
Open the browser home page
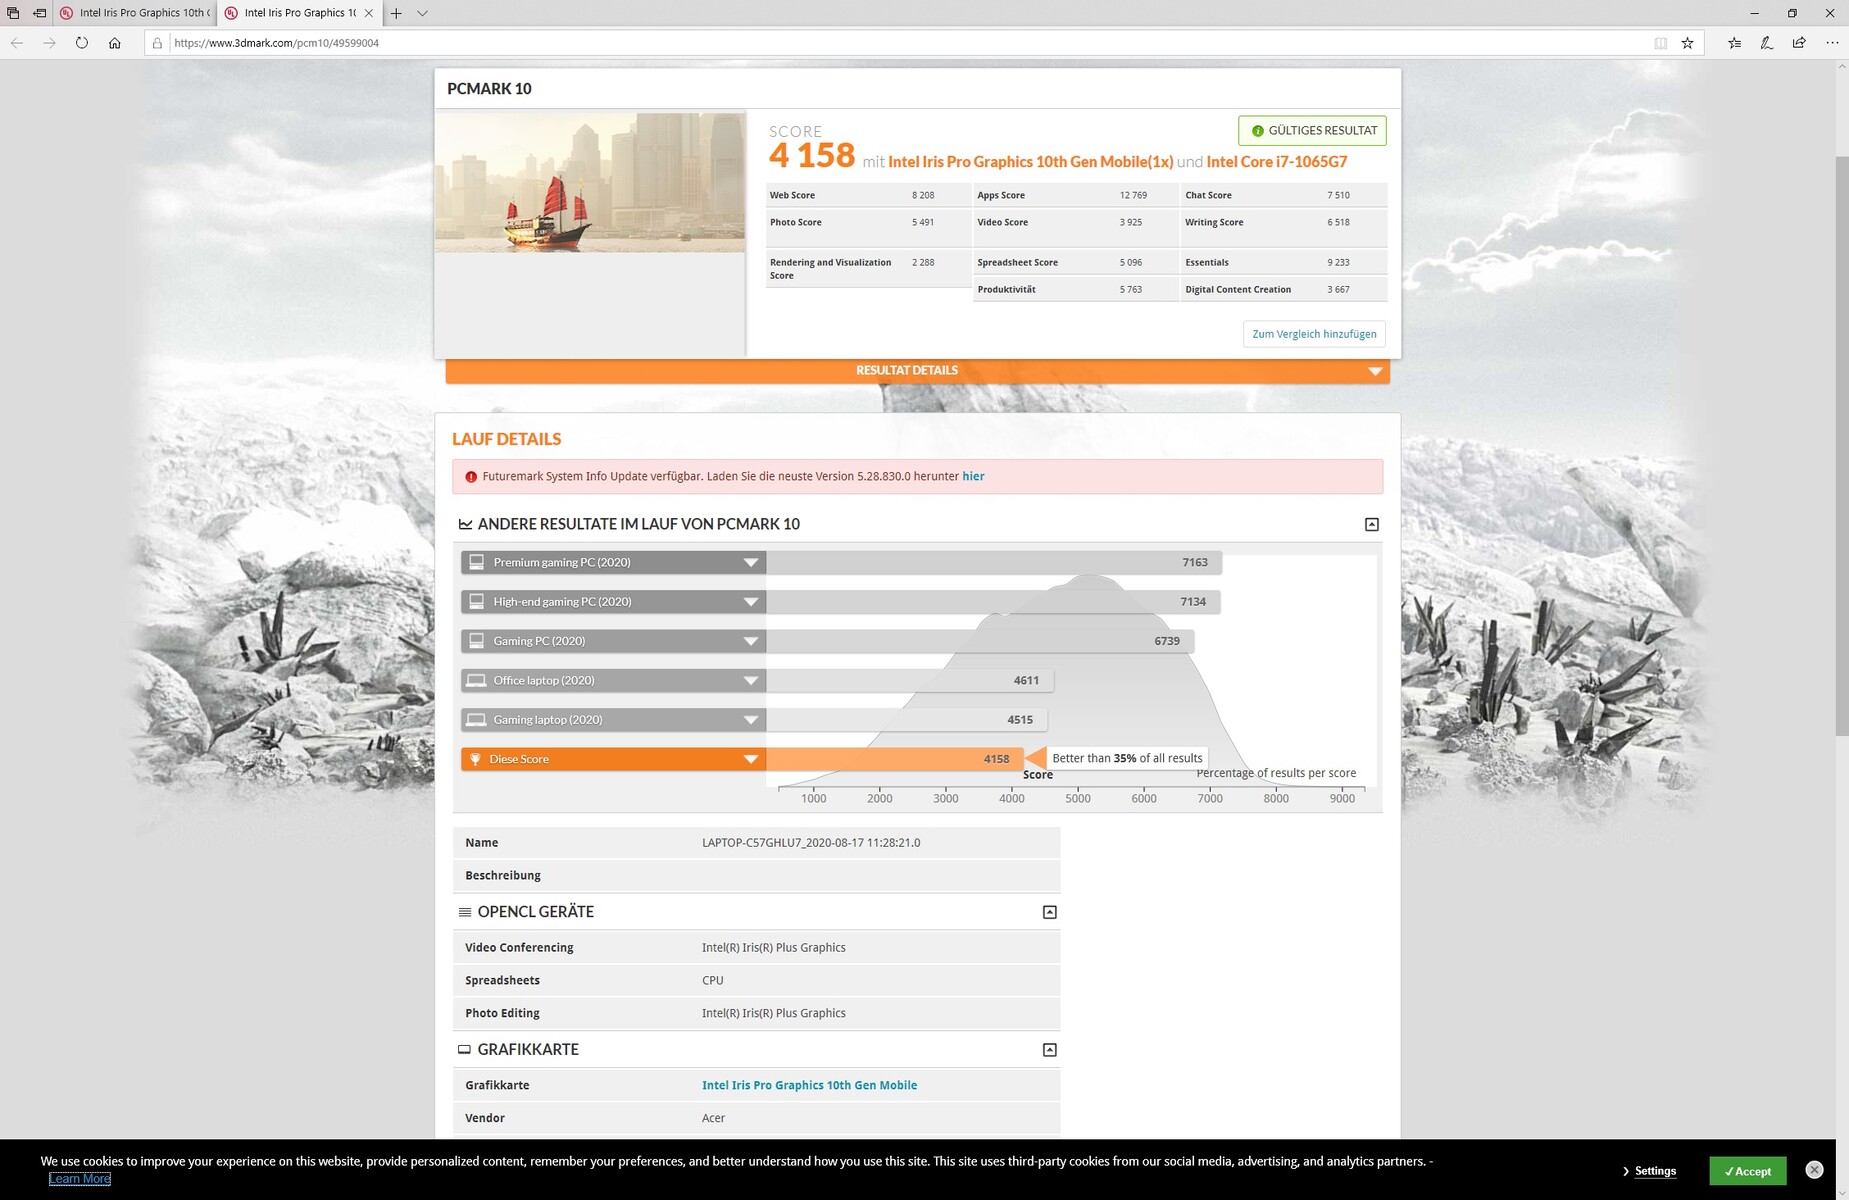coord(115,43)
